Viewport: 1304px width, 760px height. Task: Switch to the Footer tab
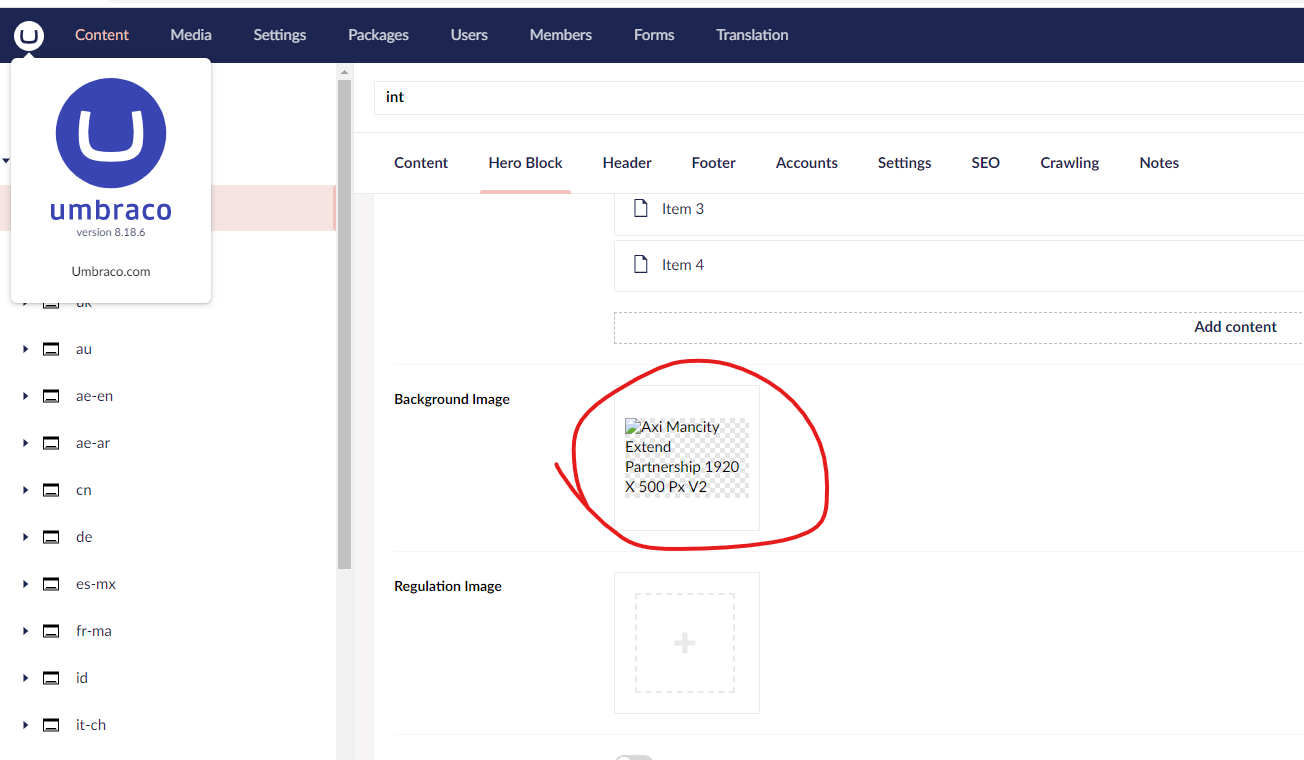click(713, 162)
